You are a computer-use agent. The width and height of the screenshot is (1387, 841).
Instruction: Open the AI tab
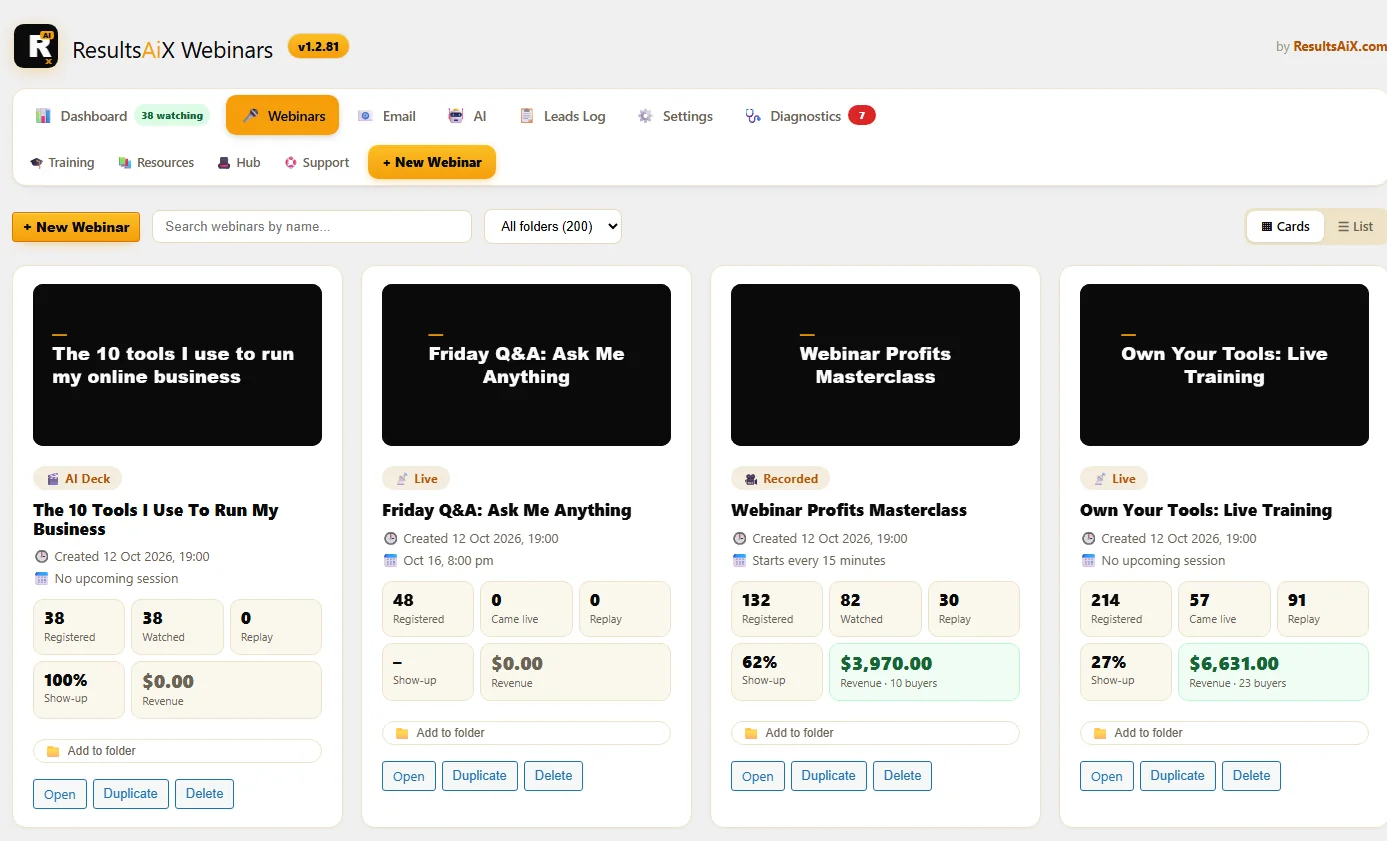click(467, 116)
